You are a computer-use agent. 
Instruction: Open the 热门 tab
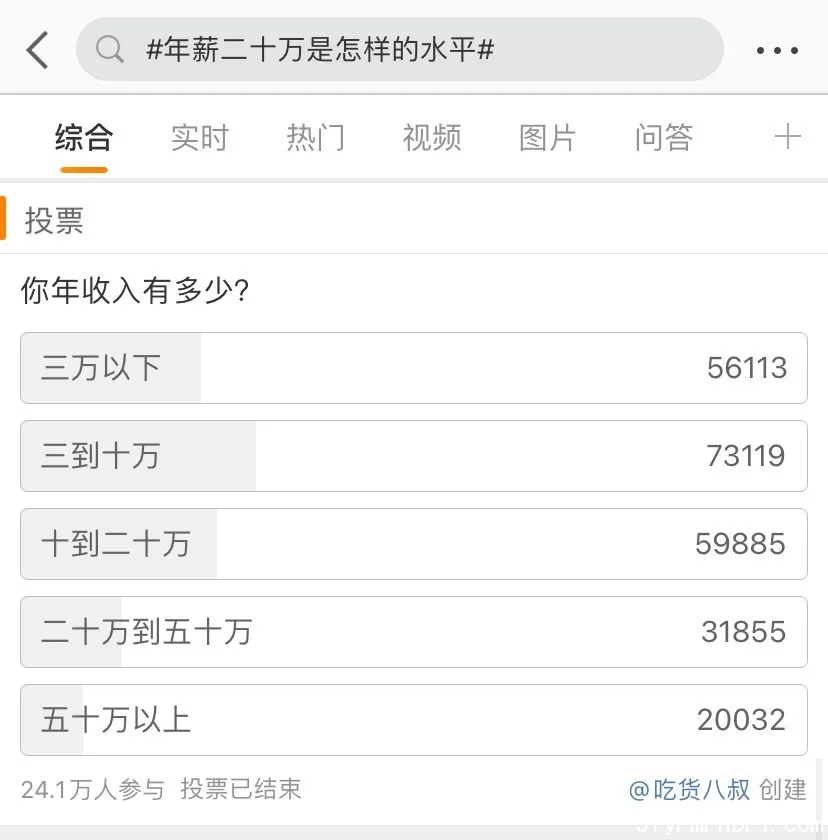316,138
